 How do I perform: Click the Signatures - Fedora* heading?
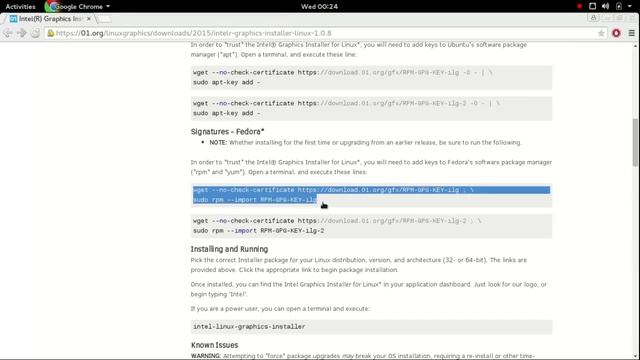tap(227, 131)
